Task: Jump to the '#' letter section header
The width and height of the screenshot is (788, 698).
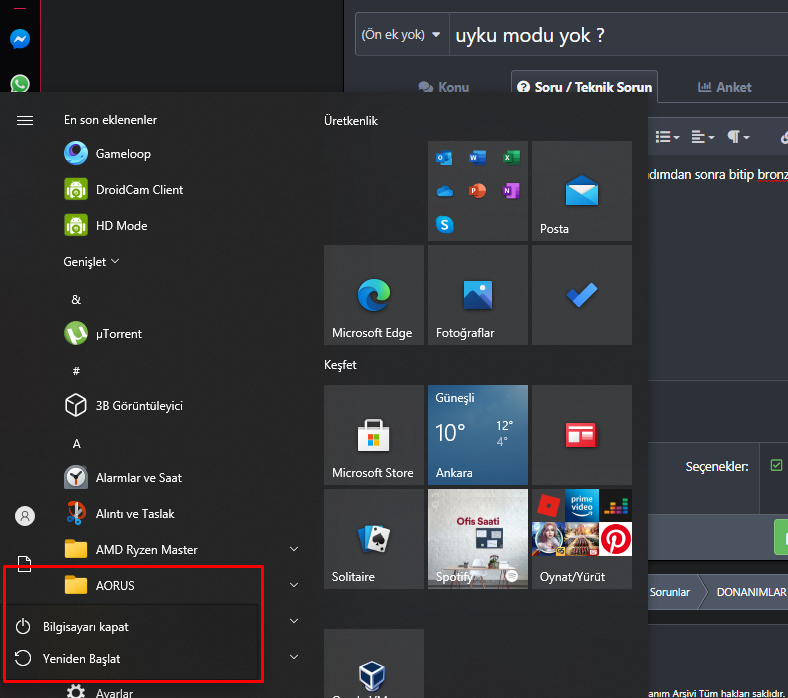Action: [76, 371]
